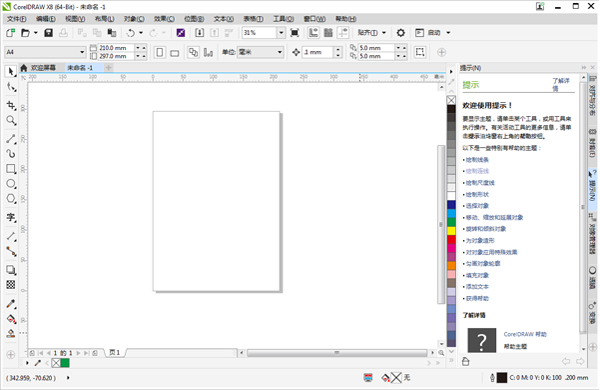Open the 对象 menu
The image size is (600, 390).
[x=134, y=19]
